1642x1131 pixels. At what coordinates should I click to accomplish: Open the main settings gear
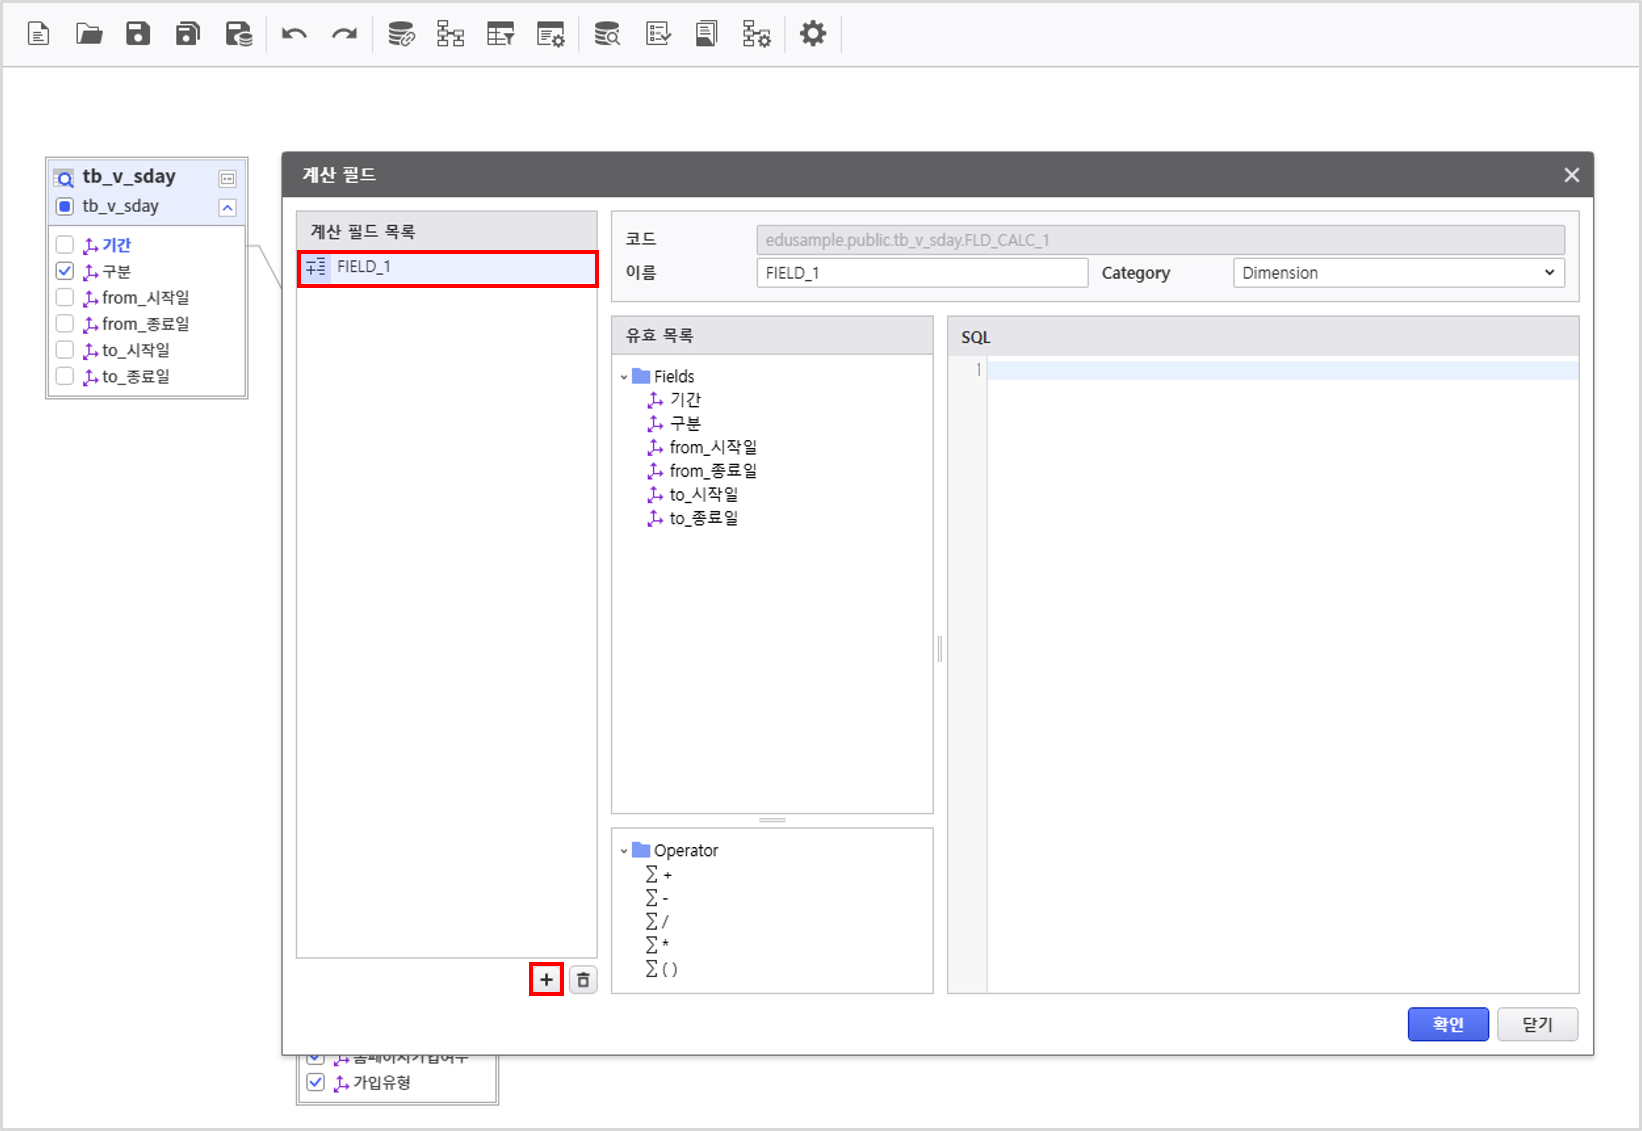pos(813,34)
